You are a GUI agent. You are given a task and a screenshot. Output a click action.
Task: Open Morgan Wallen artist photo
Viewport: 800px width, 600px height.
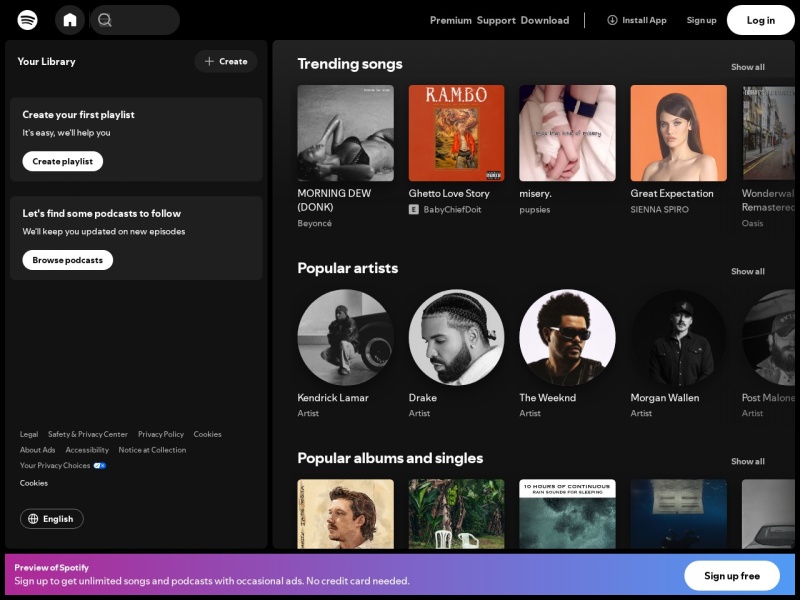679,337
